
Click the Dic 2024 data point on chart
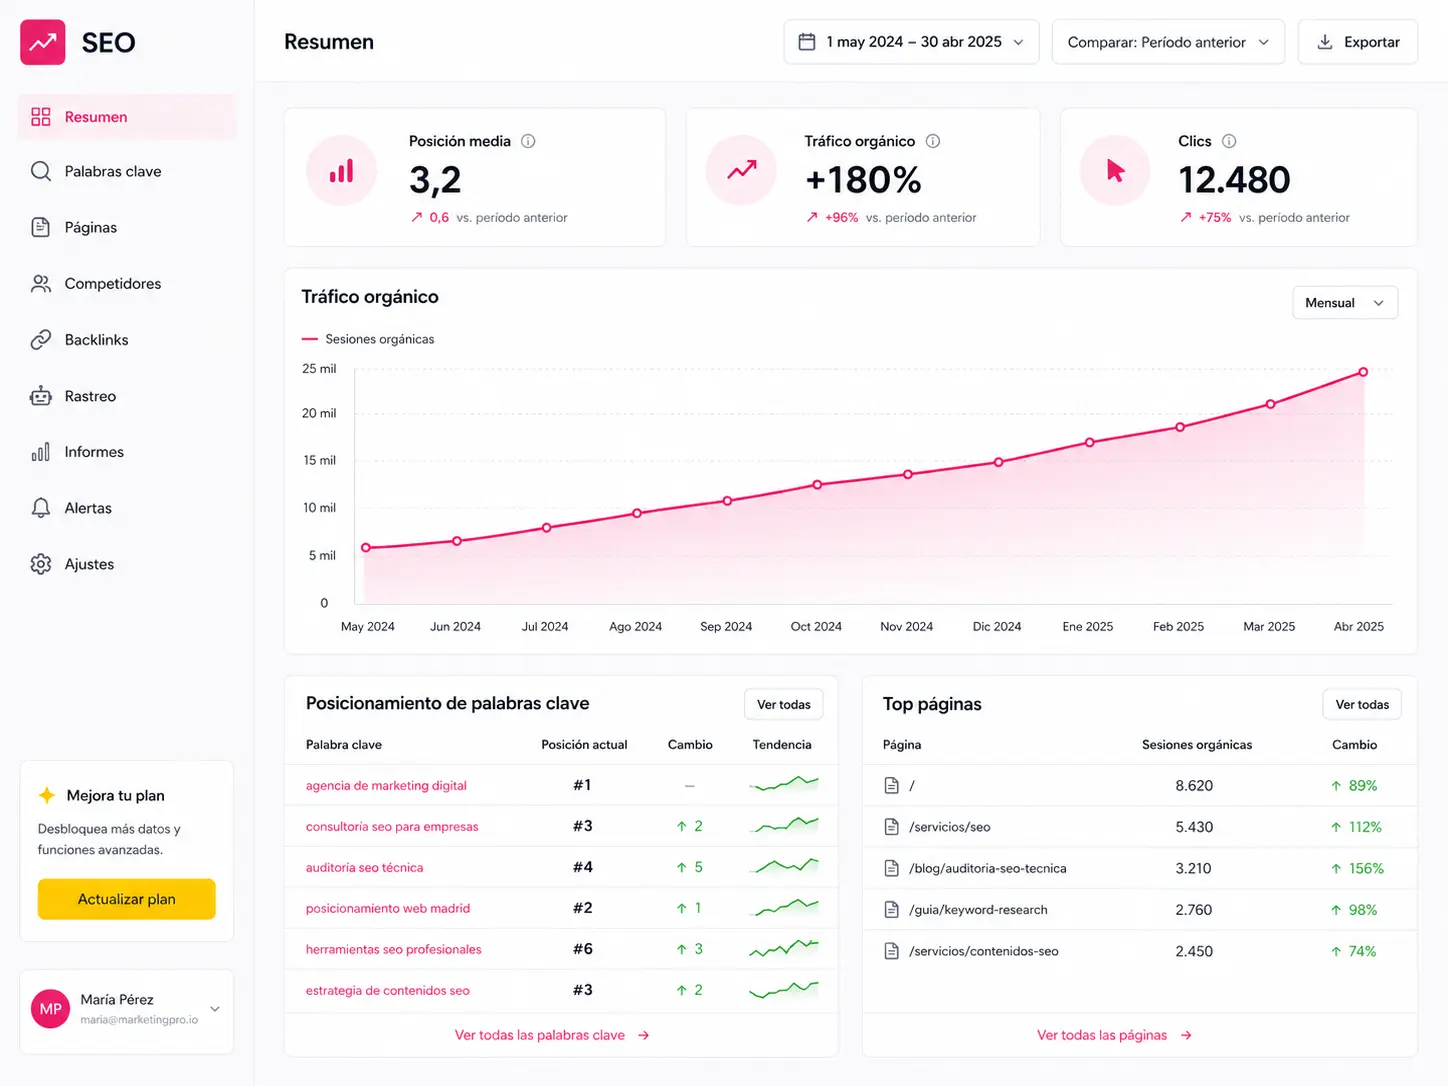999,462
